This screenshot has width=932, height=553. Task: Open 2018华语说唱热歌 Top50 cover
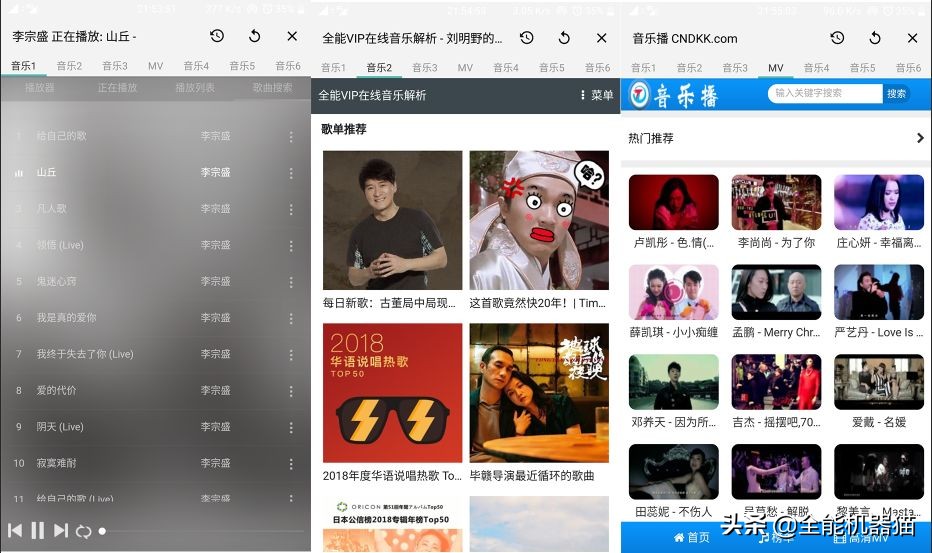pyautogui.click(x=392, y=392)
